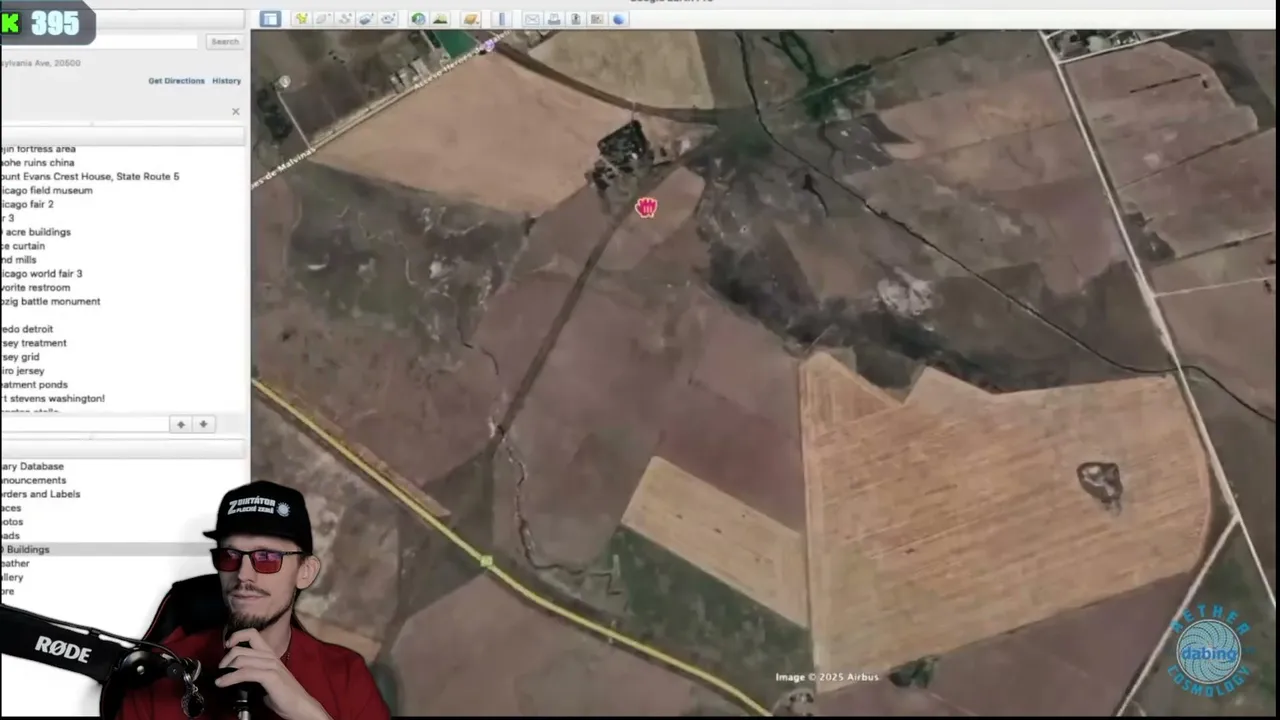Select the 'ruins china' place entry
Image resolution: width=1280 pixels, height=720 pixels.
(37, 163)
